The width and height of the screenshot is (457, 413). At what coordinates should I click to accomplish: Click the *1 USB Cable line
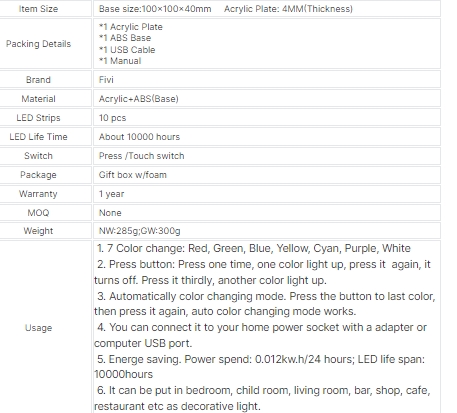[127, 50]
